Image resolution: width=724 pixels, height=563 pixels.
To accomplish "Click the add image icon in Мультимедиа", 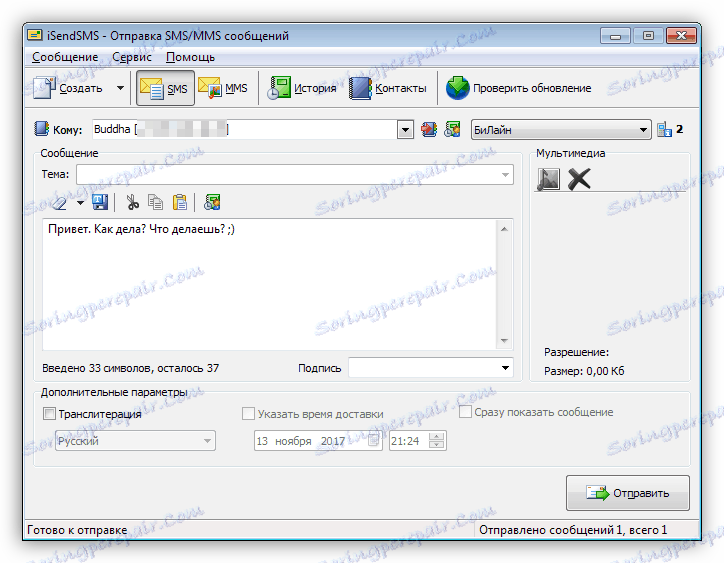I will [x=548, y=179].
